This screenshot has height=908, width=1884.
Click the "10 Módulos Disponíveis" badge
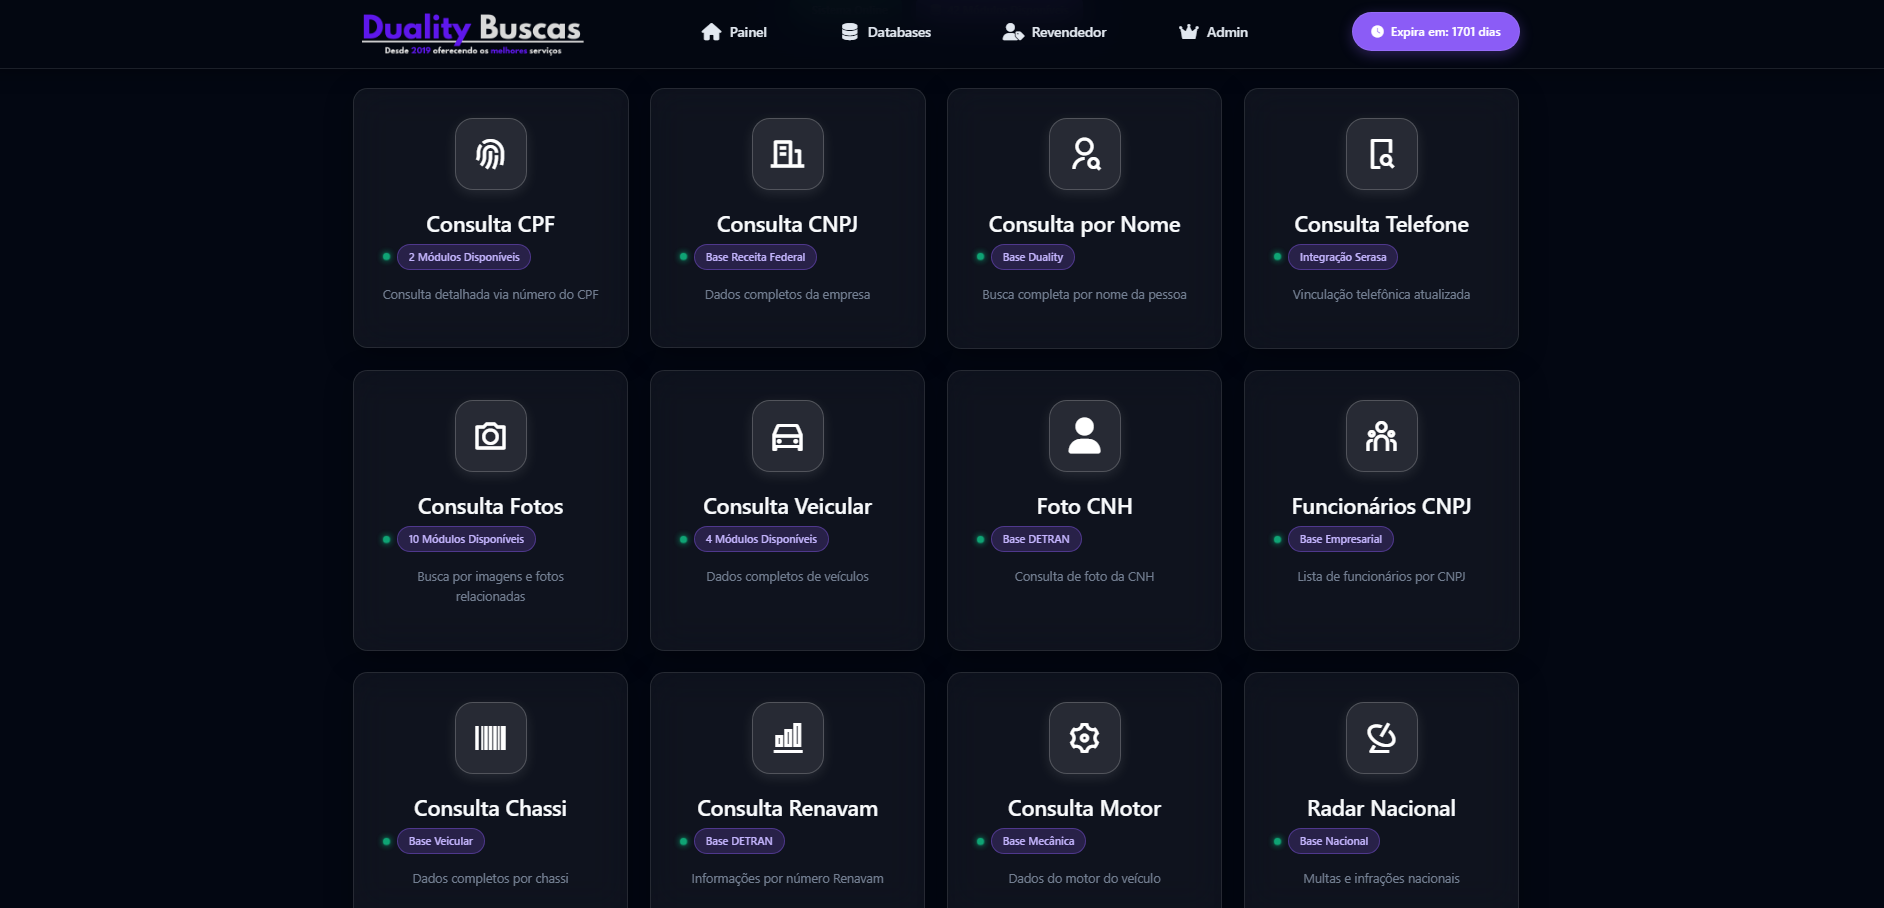466,539
